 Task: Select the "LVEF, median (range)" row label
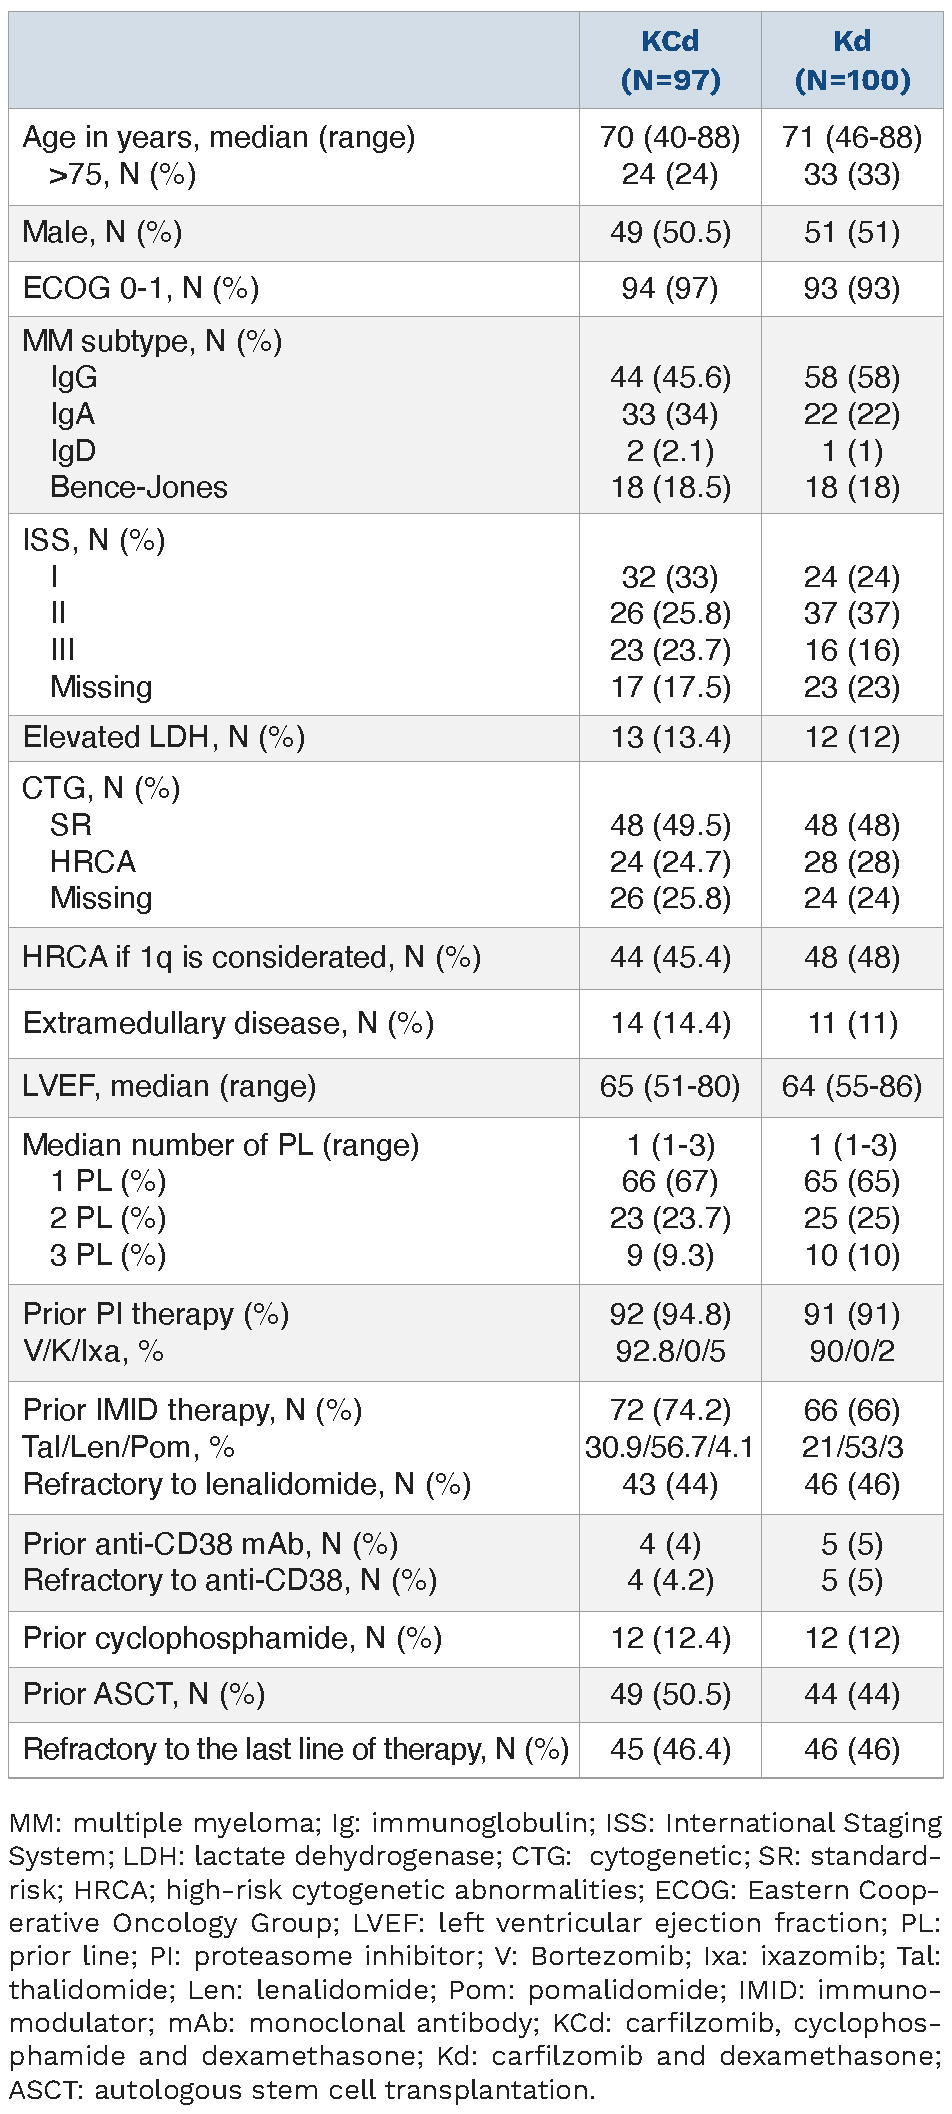[170, 1086]
